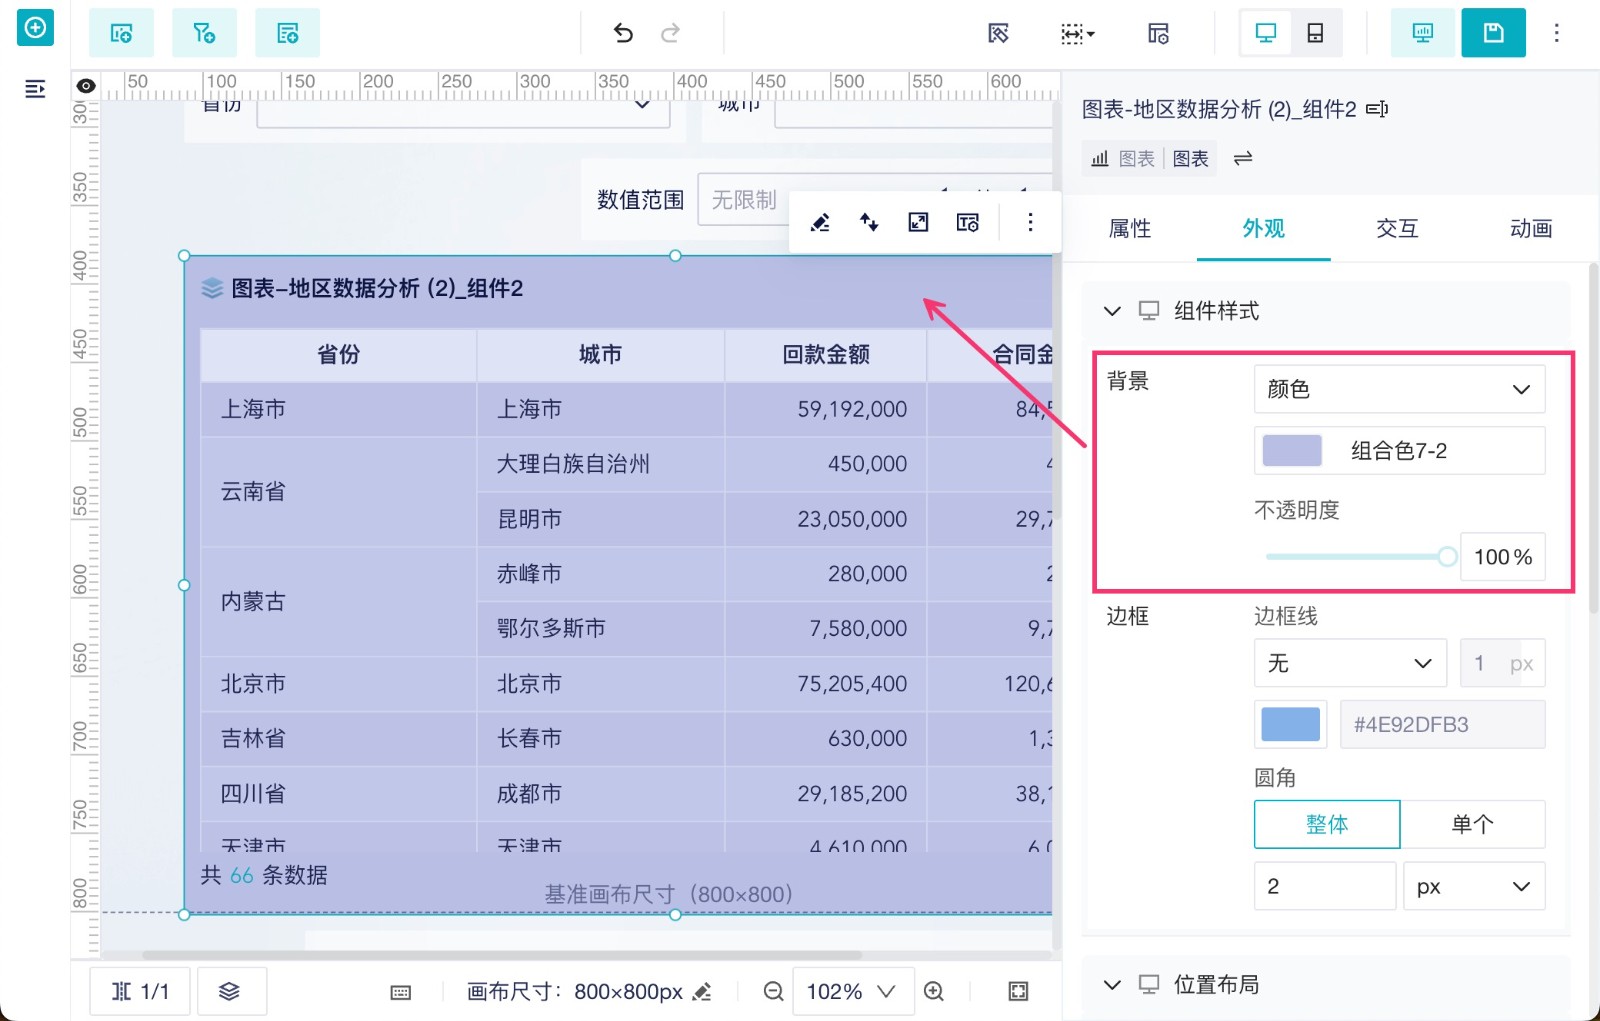Switch to mobile layout view
Viewport: 1600px width, 1021px height.
[1315, 33]
